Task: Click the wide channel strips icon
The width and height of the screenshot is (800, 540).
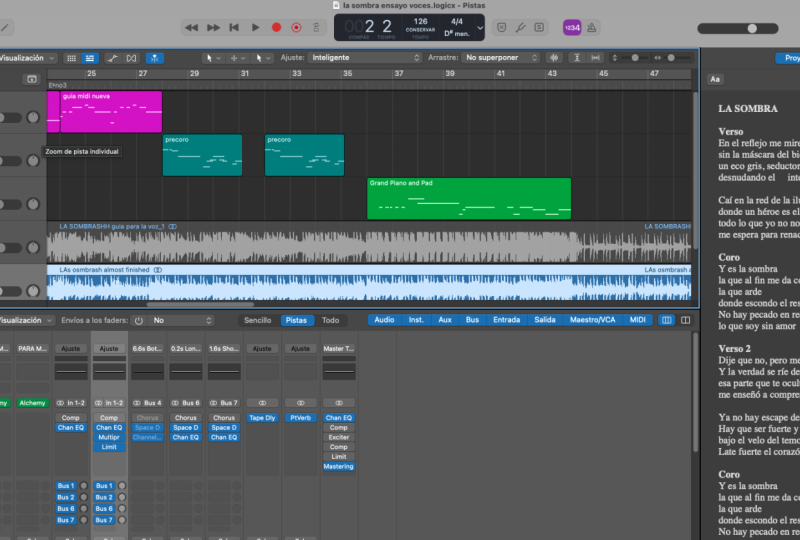Action: (685, 320)
